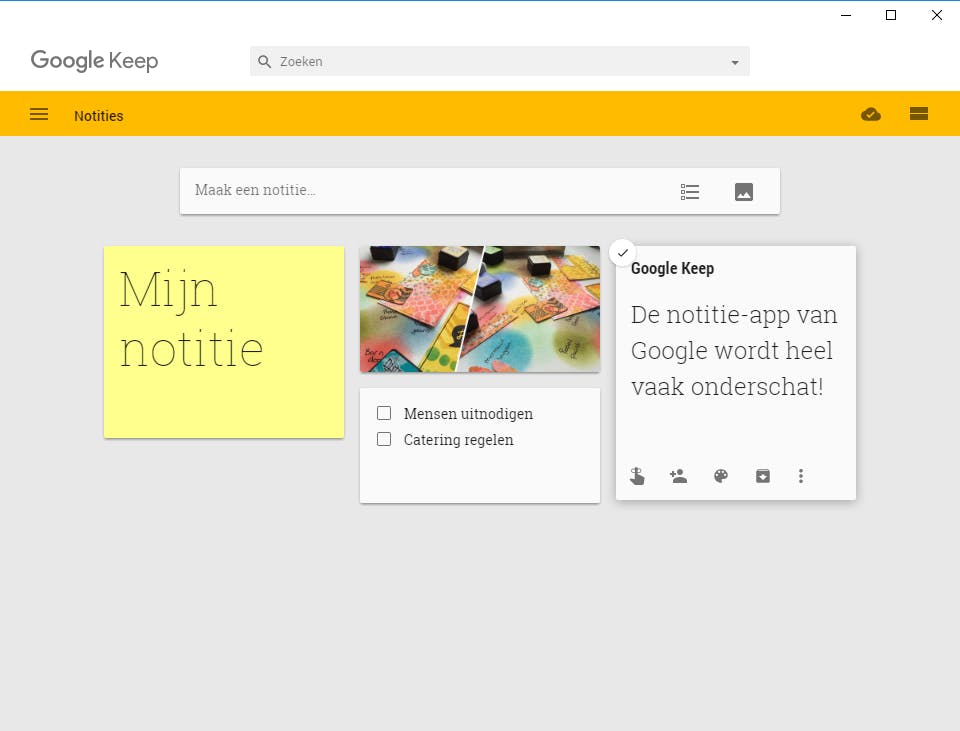Check the Mensen uitnodigen checkbox
Image resolution: width=960 pixels, height=731 pixels.
click(384, 413)
